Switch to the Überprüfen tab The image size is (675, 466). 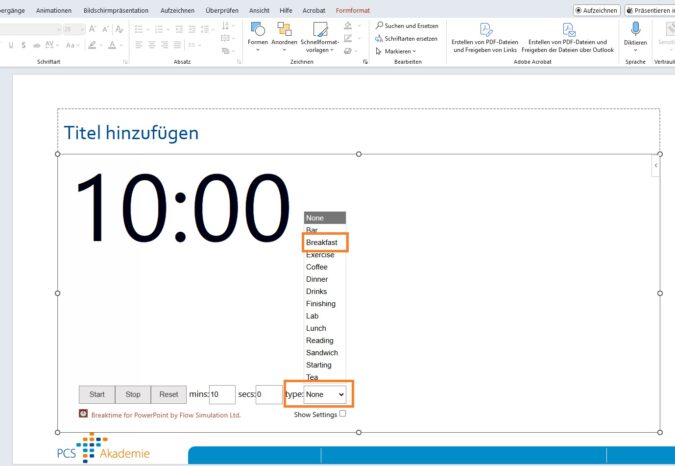pos(222,10)
